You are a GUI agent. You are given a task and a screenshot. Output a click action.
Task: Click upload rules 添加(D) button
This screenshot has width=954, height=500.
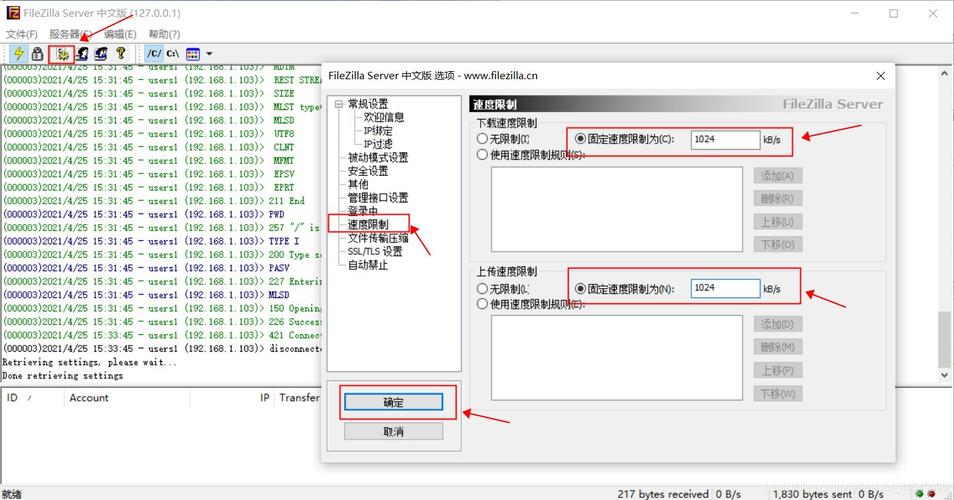click(x=778, y=324)
